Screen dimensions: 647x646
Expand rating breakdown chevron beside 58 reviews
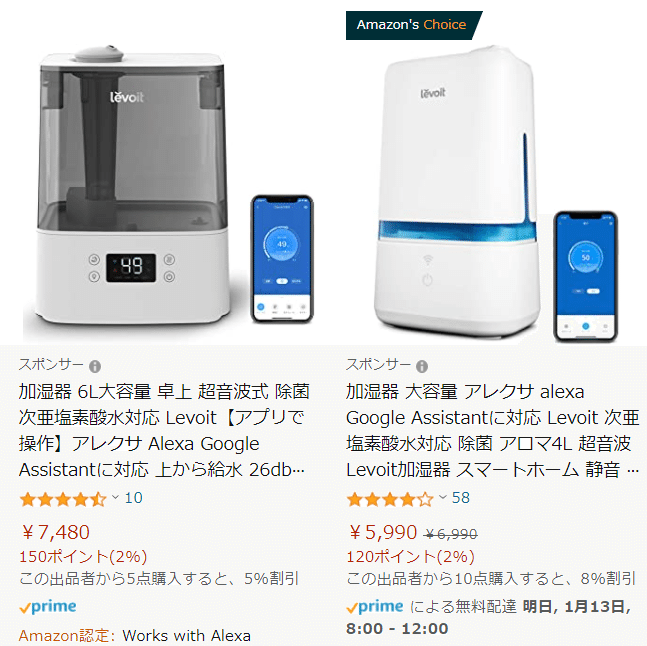(442, 497)
